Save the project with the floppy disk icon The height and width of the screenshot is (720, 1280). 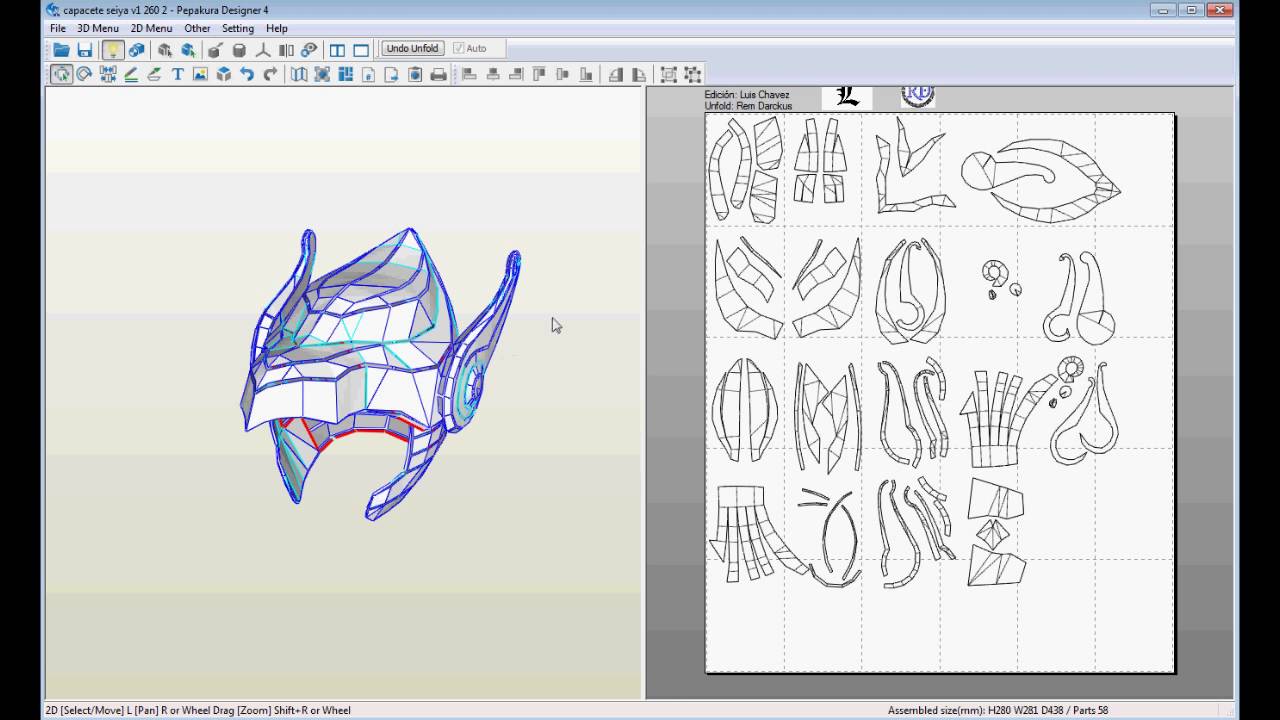[x=85, y=49]
